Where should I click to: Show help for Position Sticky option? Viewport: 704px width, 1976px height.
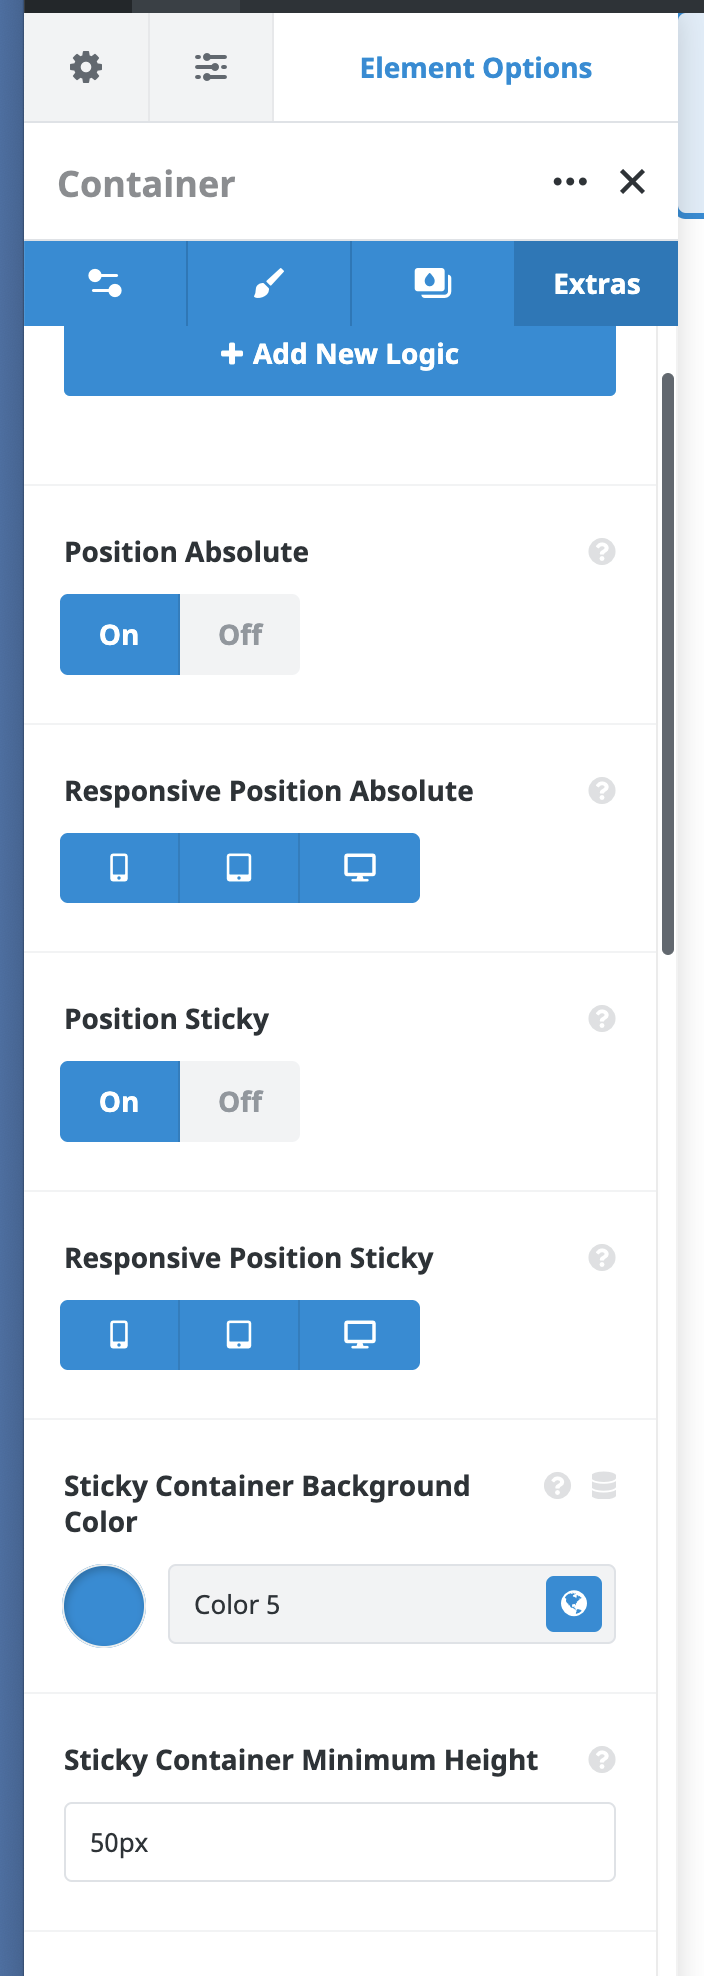tap(602, 1019)
